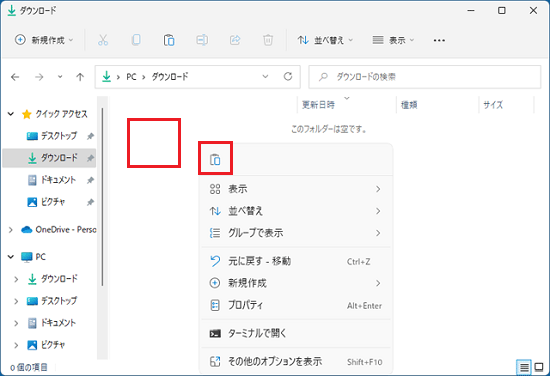Screen dimensions: 550x376
Task: Select pinned ダウンロード under Quick Access
Action: point(59,158)
